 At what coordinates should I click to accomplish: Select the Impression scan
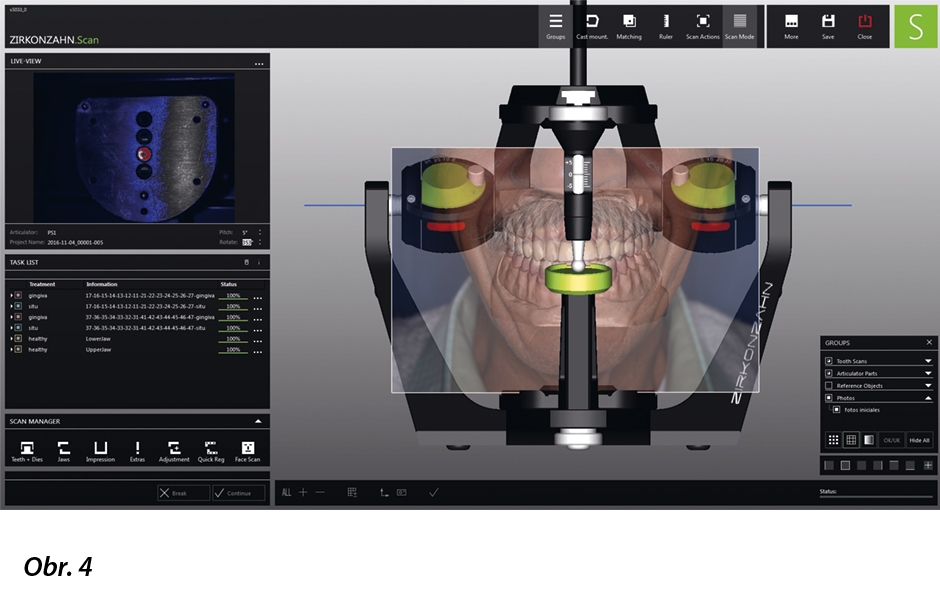100,451
